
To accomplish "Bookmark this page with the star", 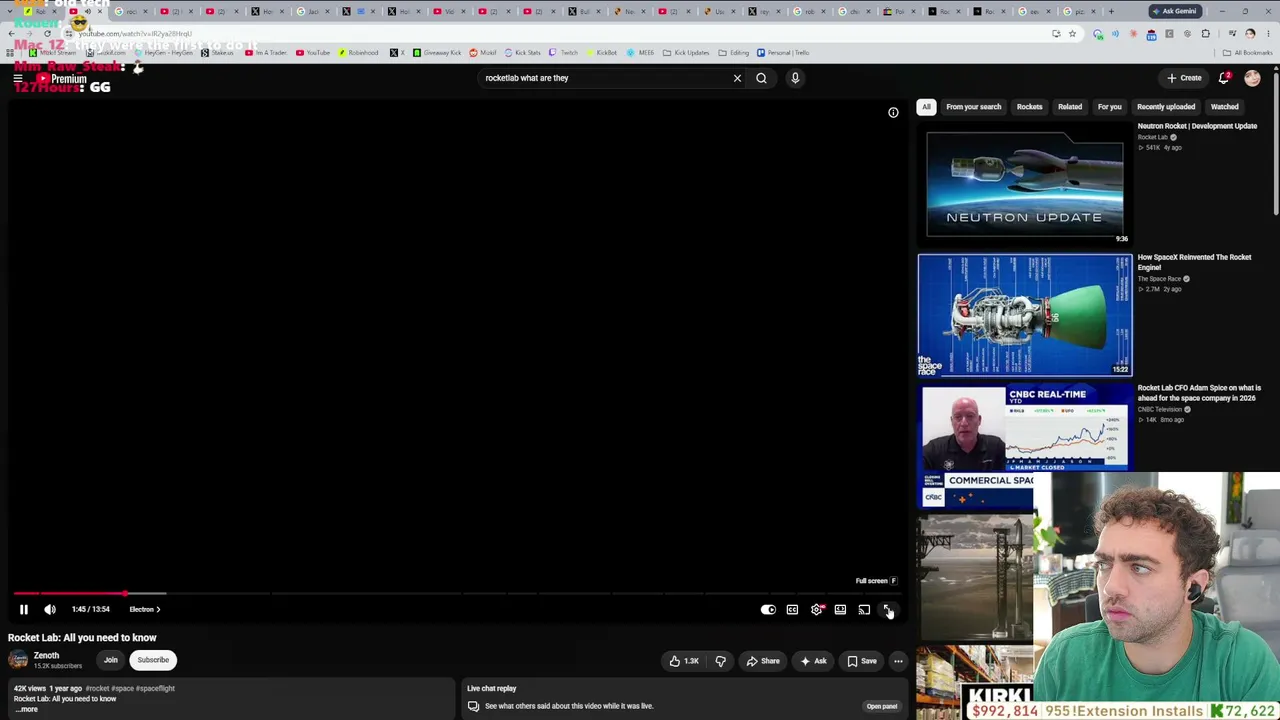I will [x=1072, y=34].
